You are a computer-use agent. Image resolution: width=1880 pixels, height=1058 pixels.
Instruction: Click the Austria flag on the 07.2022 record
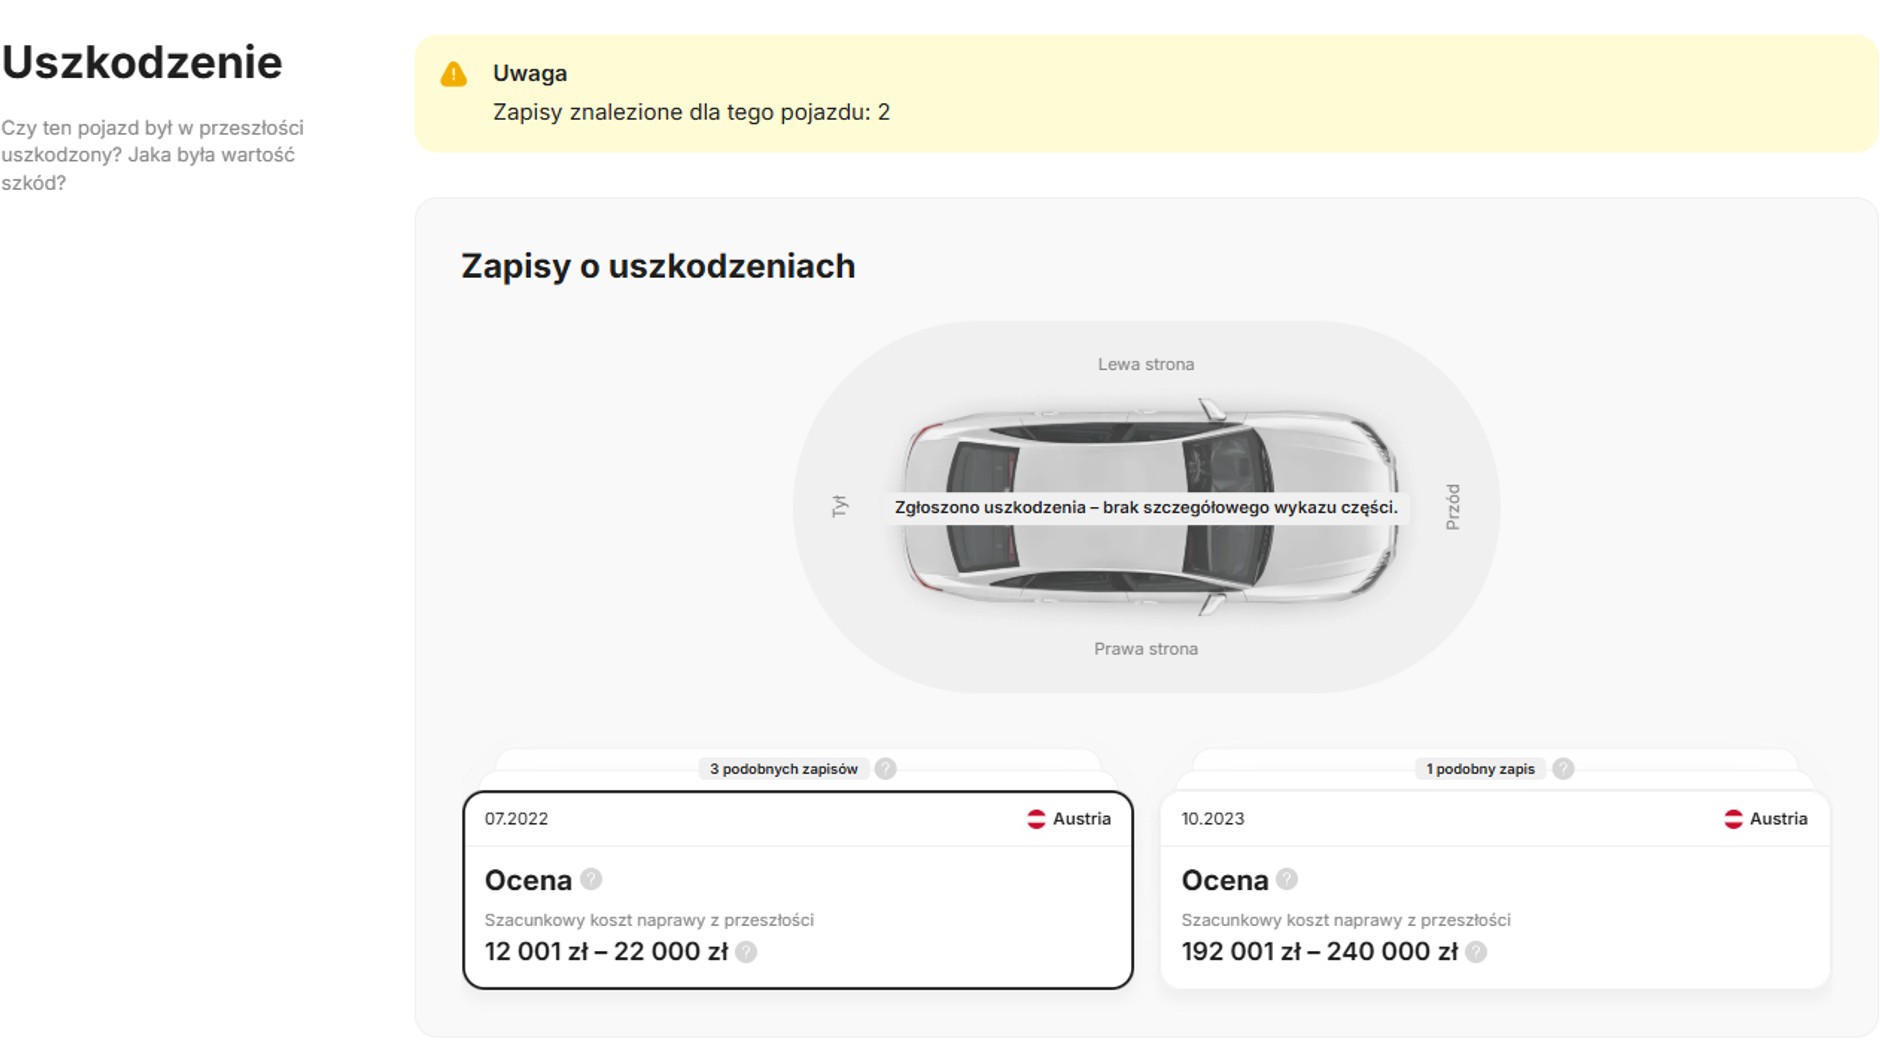click(x=1036, y=819)
